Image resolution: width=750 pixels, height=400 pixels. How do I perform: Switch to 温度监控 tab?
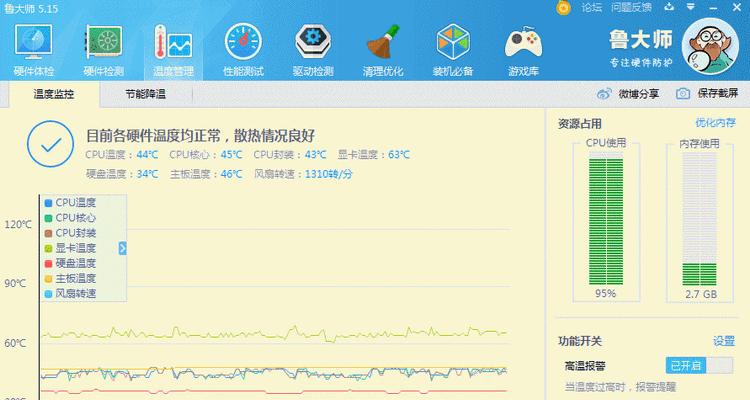tap(54, 94)
